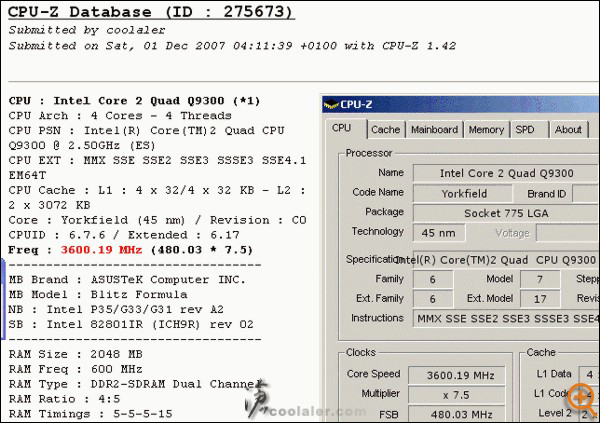The width and height of the screenshot is (600, 423).
Task: Click the bold 'CPU : Intel Core 2 Quad Q9300' line
Action: (x=134, y=101)
